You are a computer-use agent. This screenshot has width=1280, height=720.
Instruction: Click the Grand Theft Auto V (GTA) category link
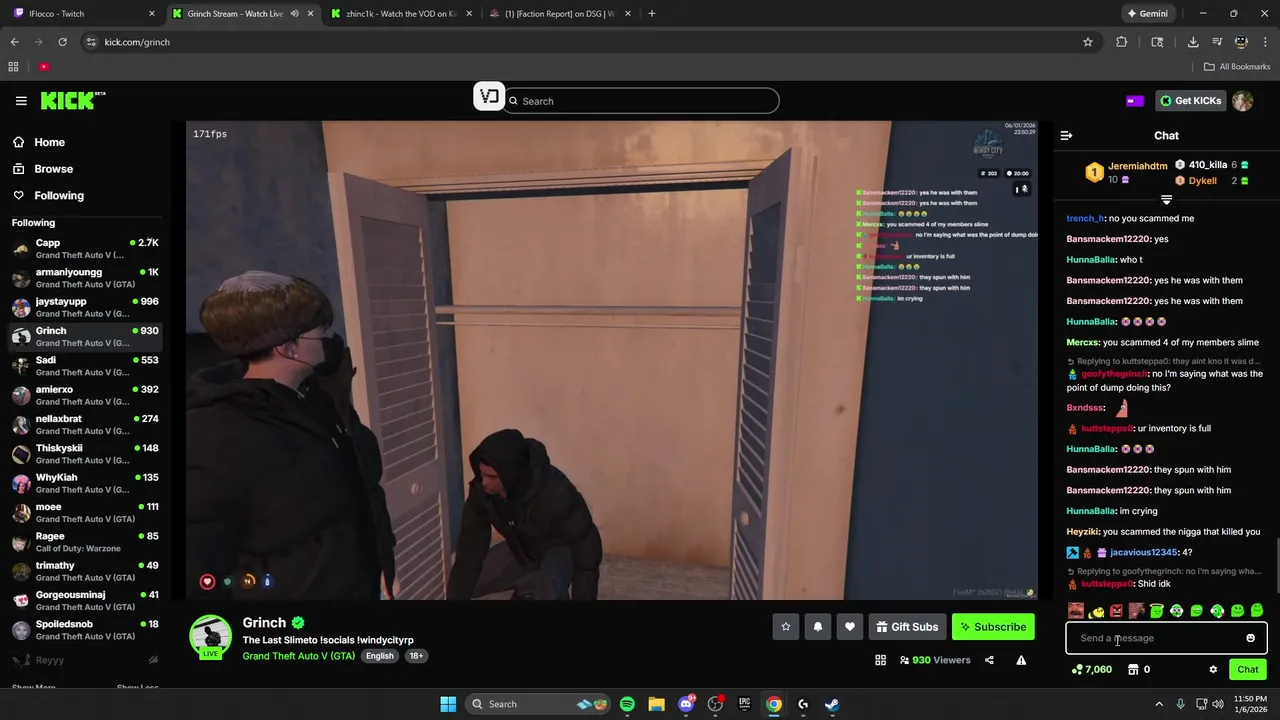[298, 656]
